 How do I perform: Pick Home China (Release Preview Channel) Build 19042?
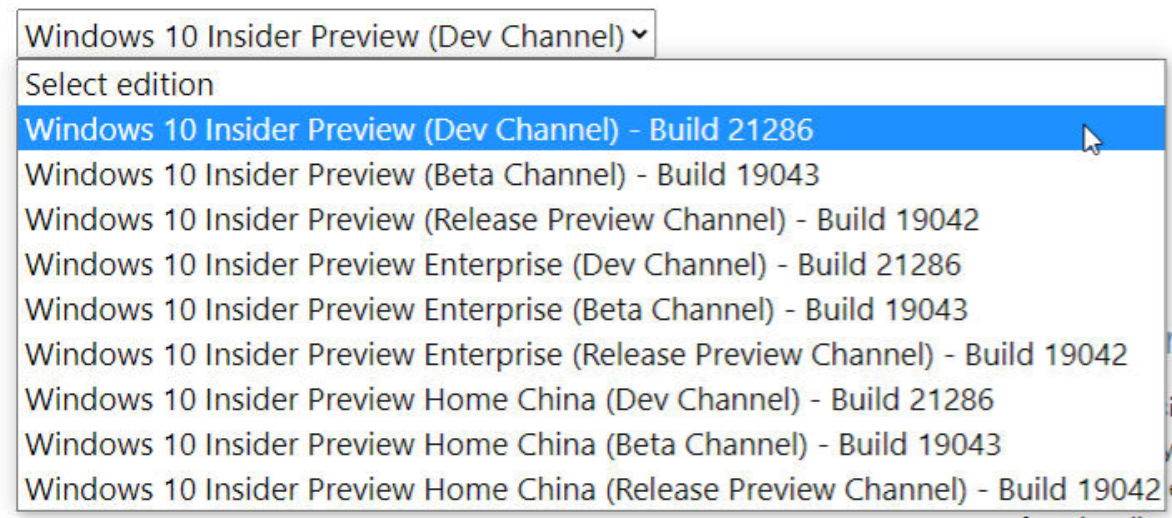point(592,490)
